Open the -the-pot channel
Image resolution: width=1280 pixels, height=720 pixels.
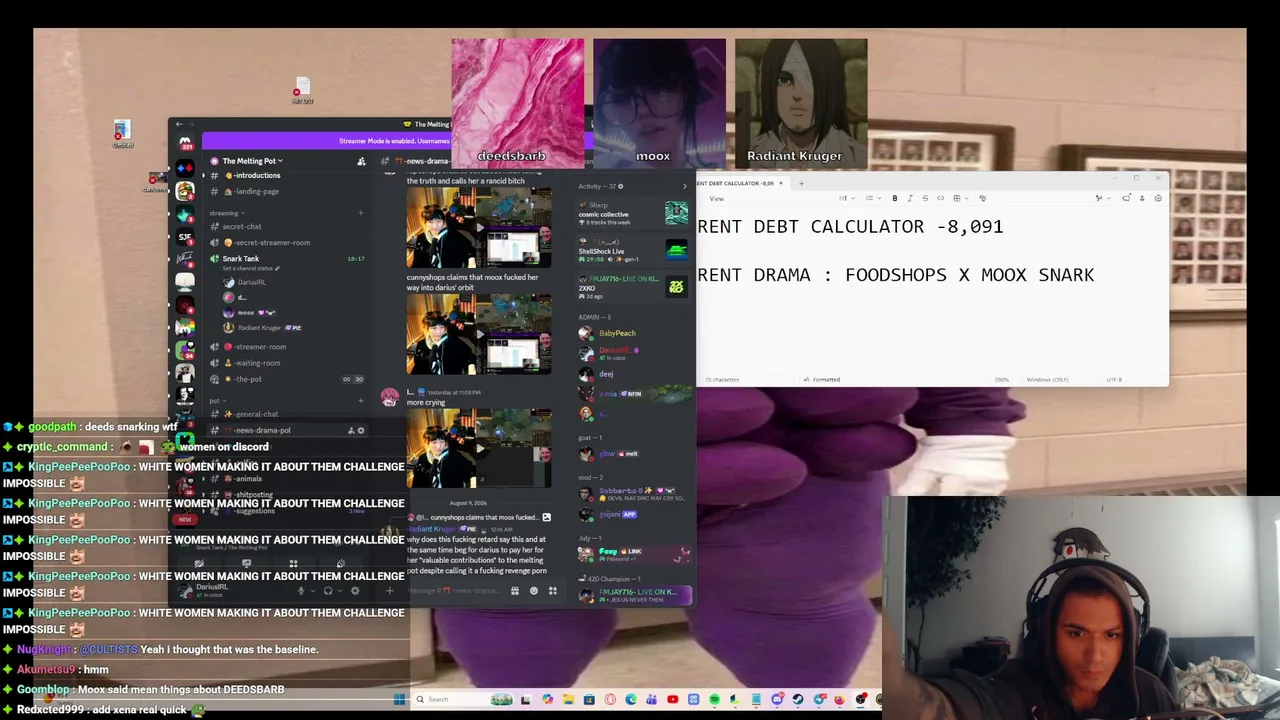247,379
